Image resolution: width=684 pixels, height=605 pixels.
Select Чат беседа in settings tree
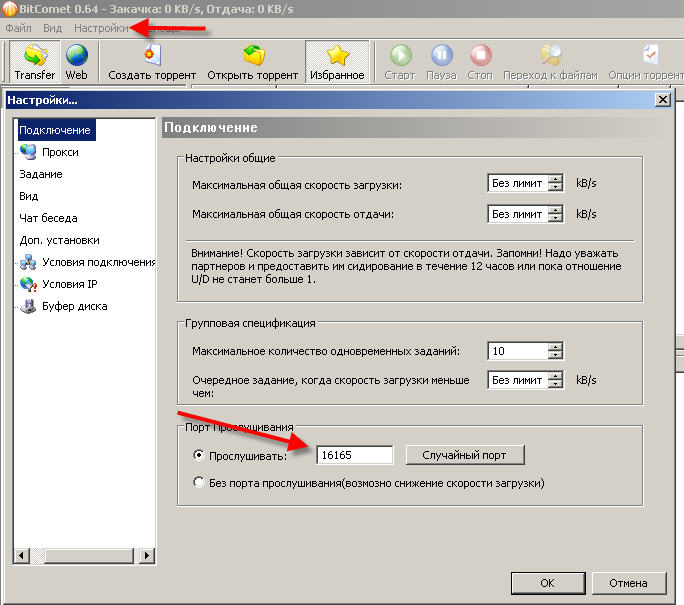[48, 218]
